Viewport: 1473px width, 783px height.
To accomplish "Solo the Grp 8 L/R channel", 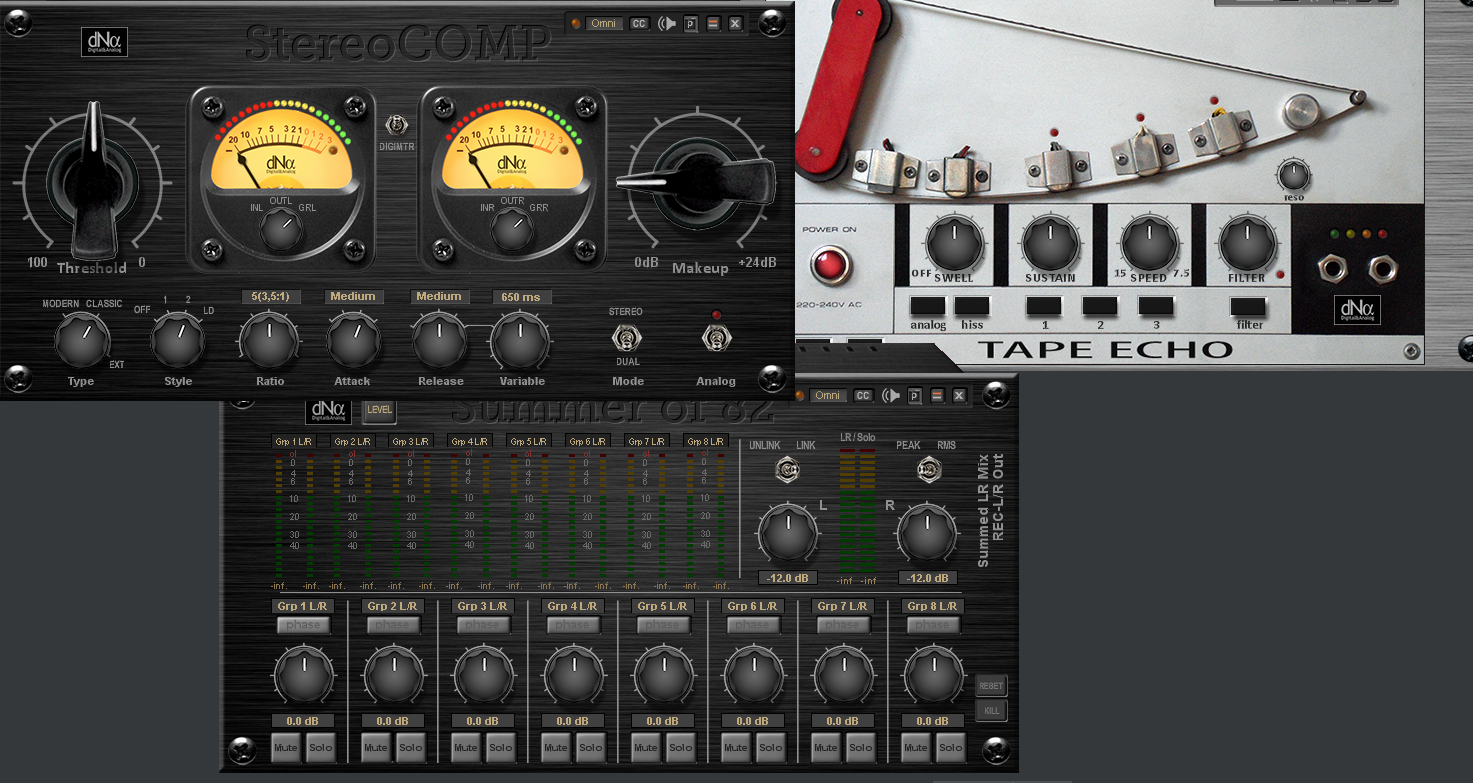I will pyautogui.click(x=951, y=748).
